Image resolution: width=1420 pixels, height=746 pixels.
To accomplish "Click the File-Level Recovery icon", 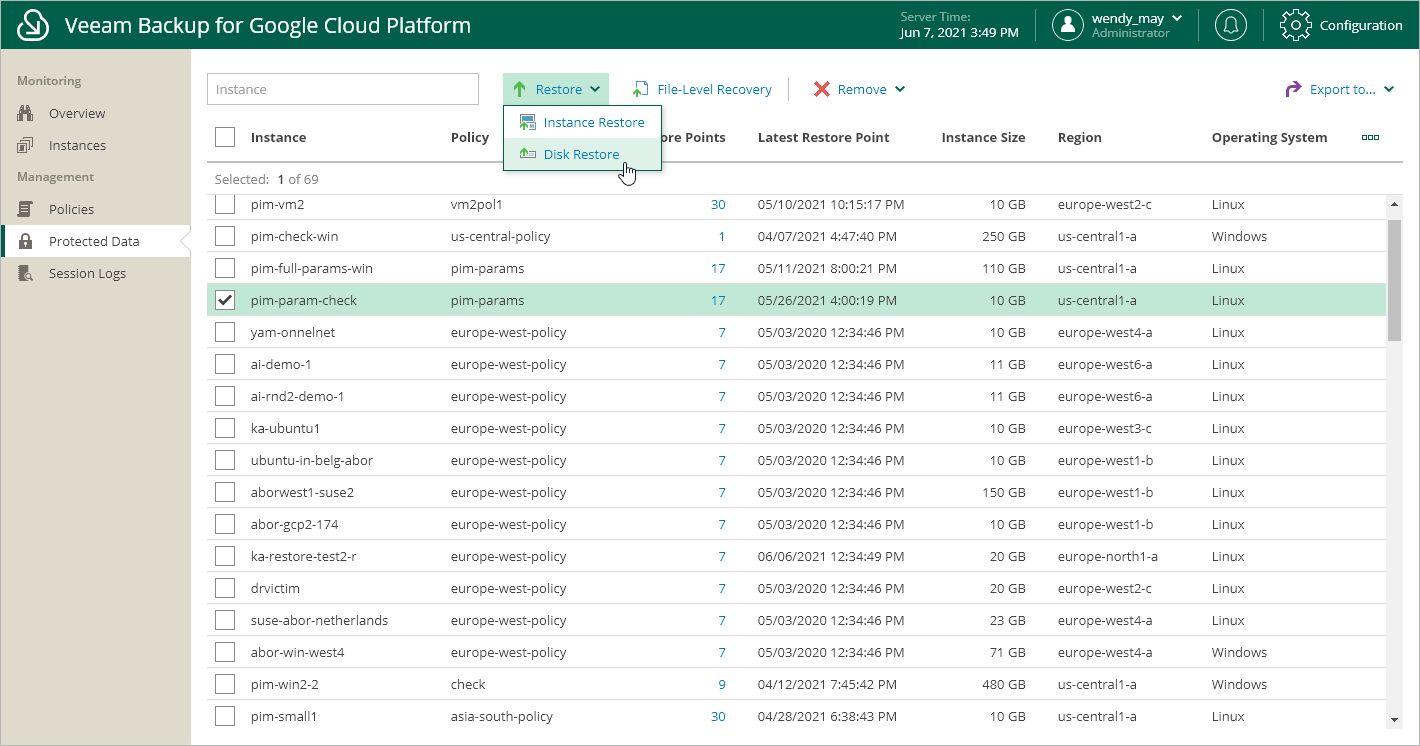I will coord(640,89).
